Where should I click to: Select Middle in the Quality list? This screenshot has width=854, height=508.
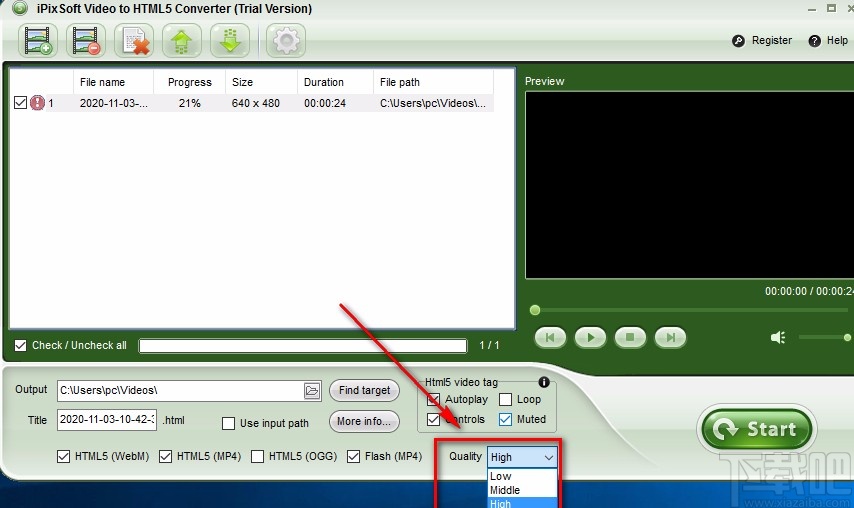(522, 490)
